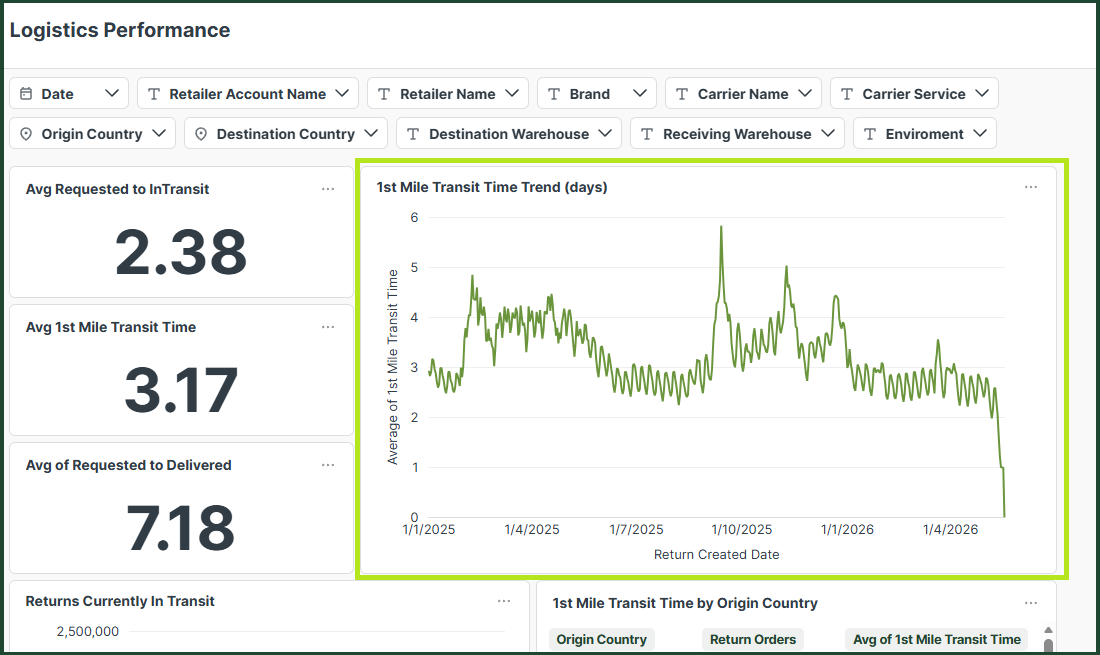Open options menu for Returns Currently In Transit card
This screenshot has height=655, width=1100.
(x=504, y=602)
